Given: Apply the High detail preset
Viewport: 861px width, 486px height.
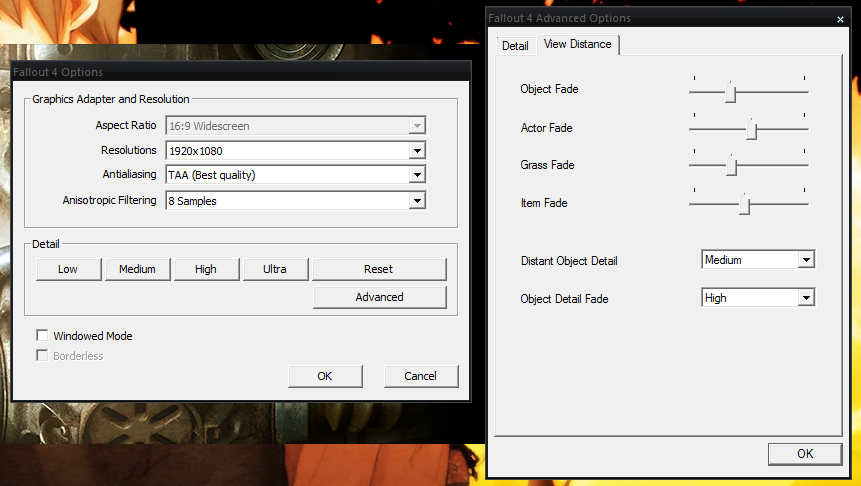Looking at the screenshot, I should (206, 269).
